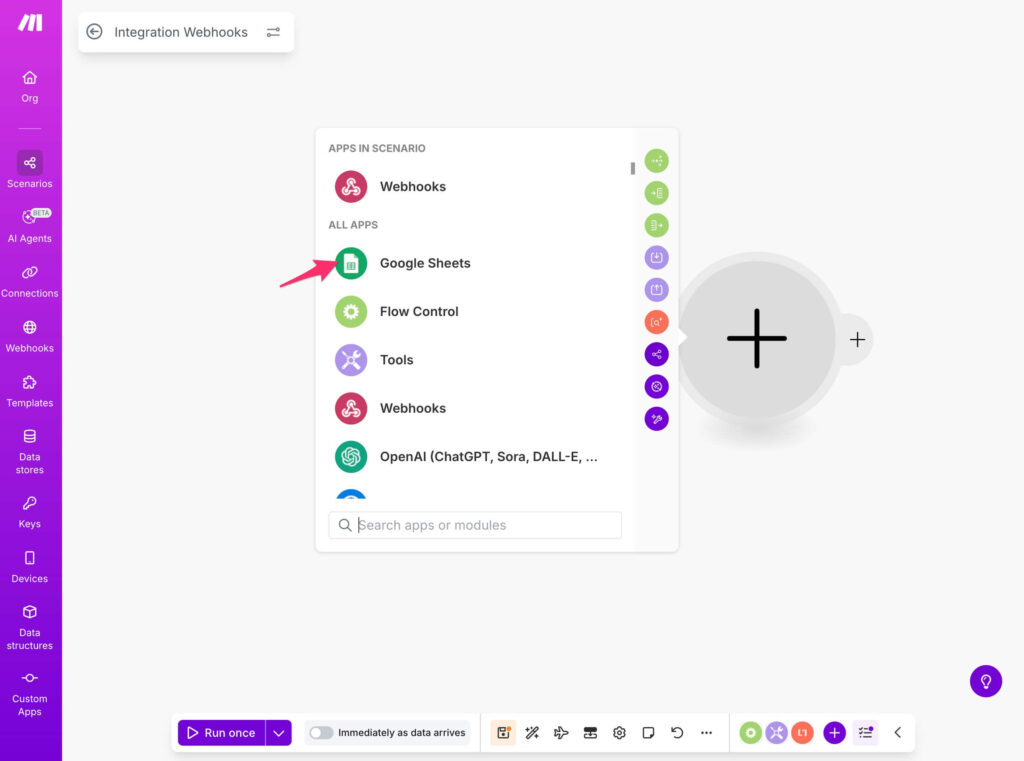The height and width of the screenshot is (761, 1024).
Task: Select Google Sheets from the app list
Action: [424, 263]
